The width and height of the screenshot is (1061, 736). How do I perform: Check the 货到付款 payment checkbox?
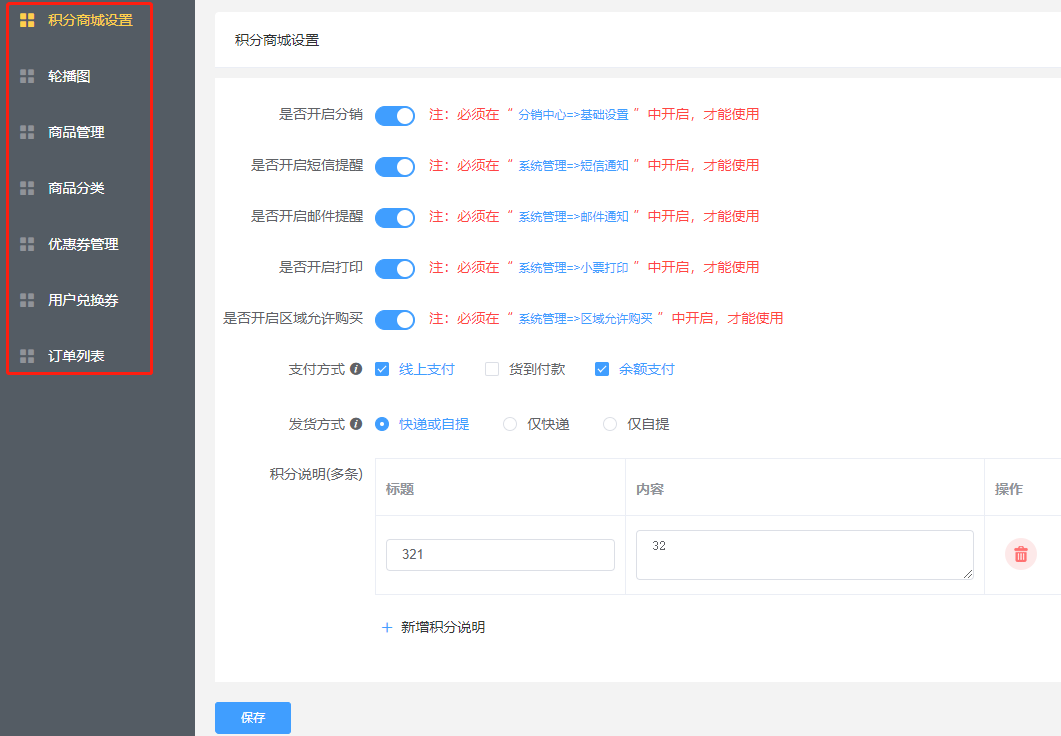click(492, 370)
